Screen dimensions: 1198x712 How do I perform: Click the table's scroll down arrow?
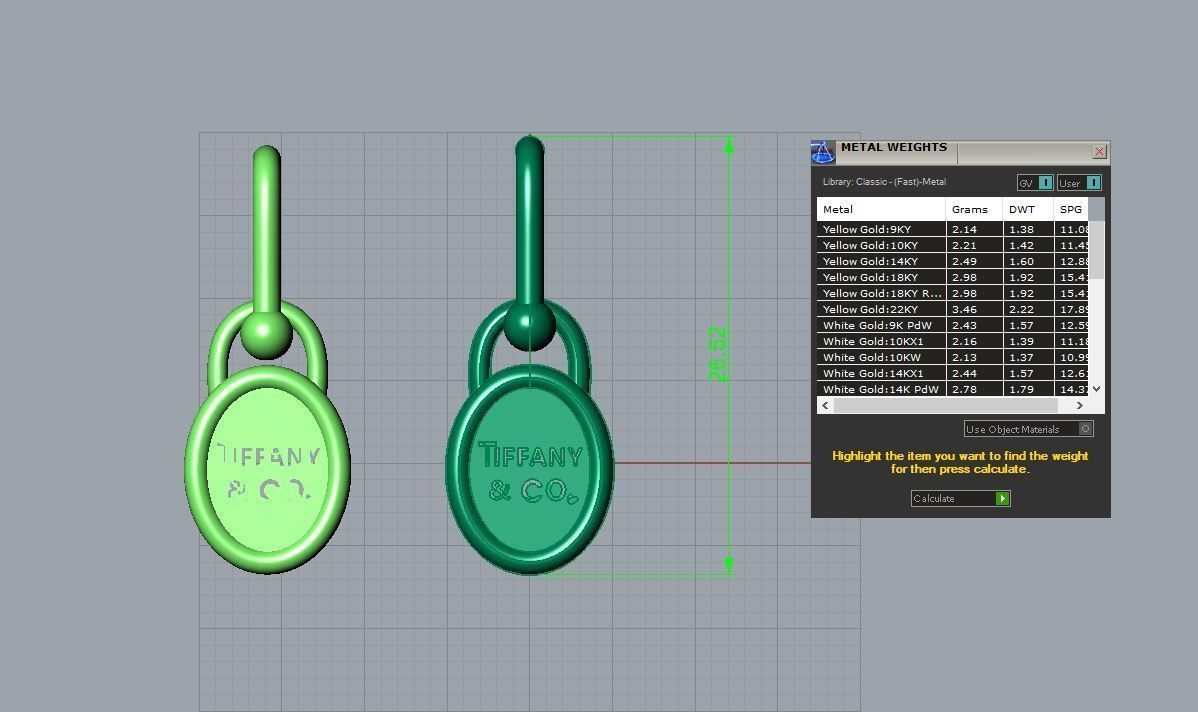[x=1096, y=389]
